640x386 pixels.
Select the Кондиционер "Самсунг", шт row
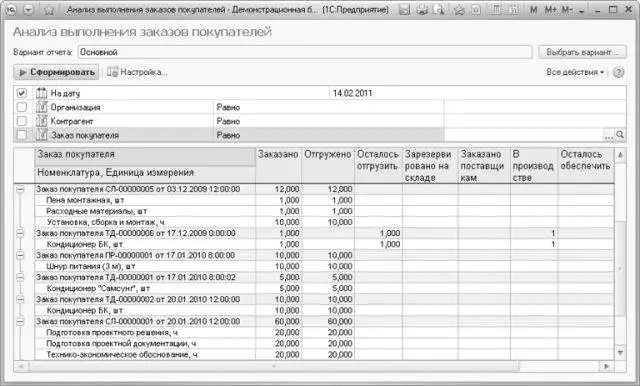coord(324,288)
